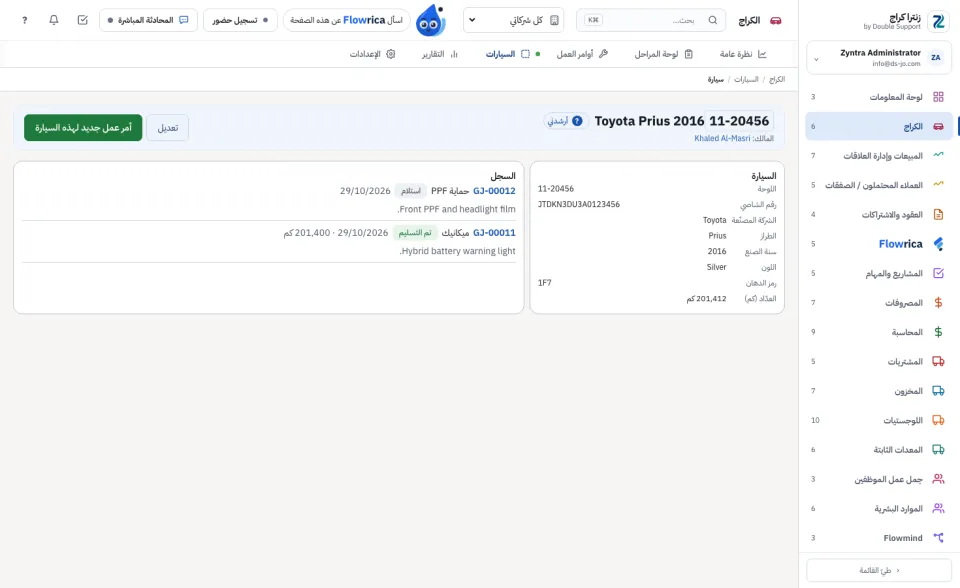Expand the Zyntra Administrator account chevron
The height and width of the screenshot is (588, 960).
(x=816, y=59)
